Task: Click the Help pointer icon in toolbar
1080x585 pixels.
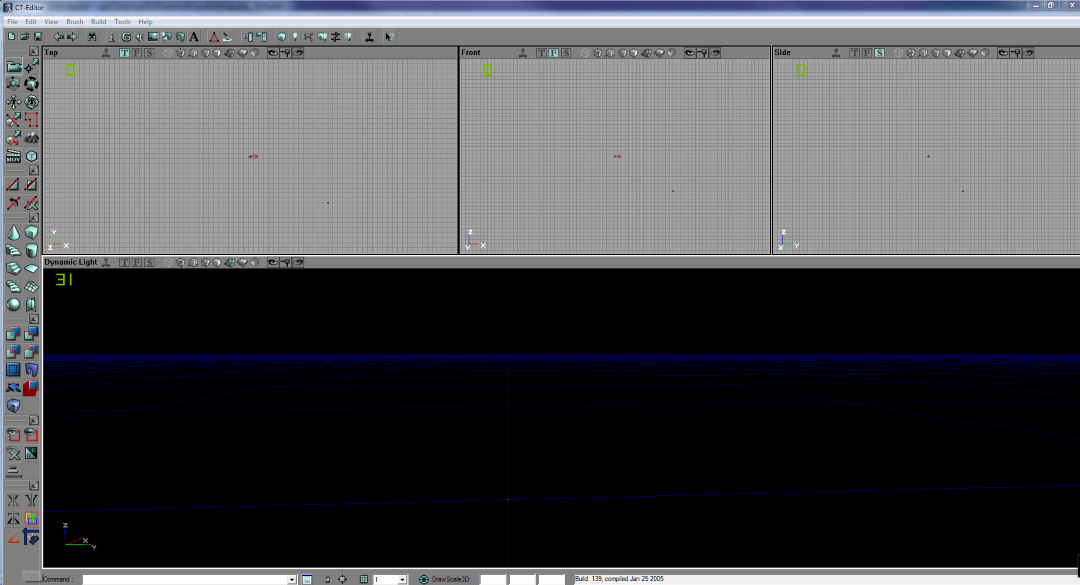Action: pos(389,37)
